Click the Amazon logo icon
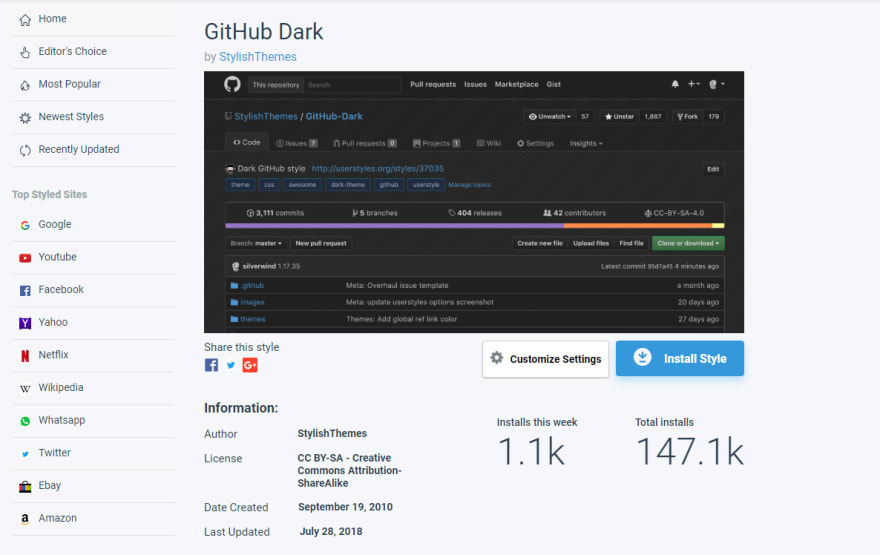Screen dimensions: 880x555 25,519
